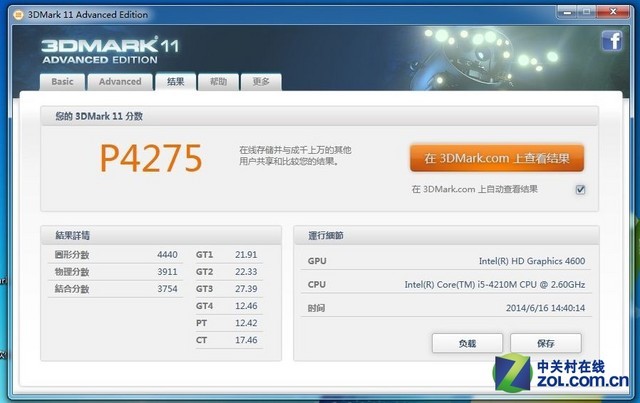Click the GT3 value 27.39
Viewport: 640px width, 403px height.
tap(246, 289)
